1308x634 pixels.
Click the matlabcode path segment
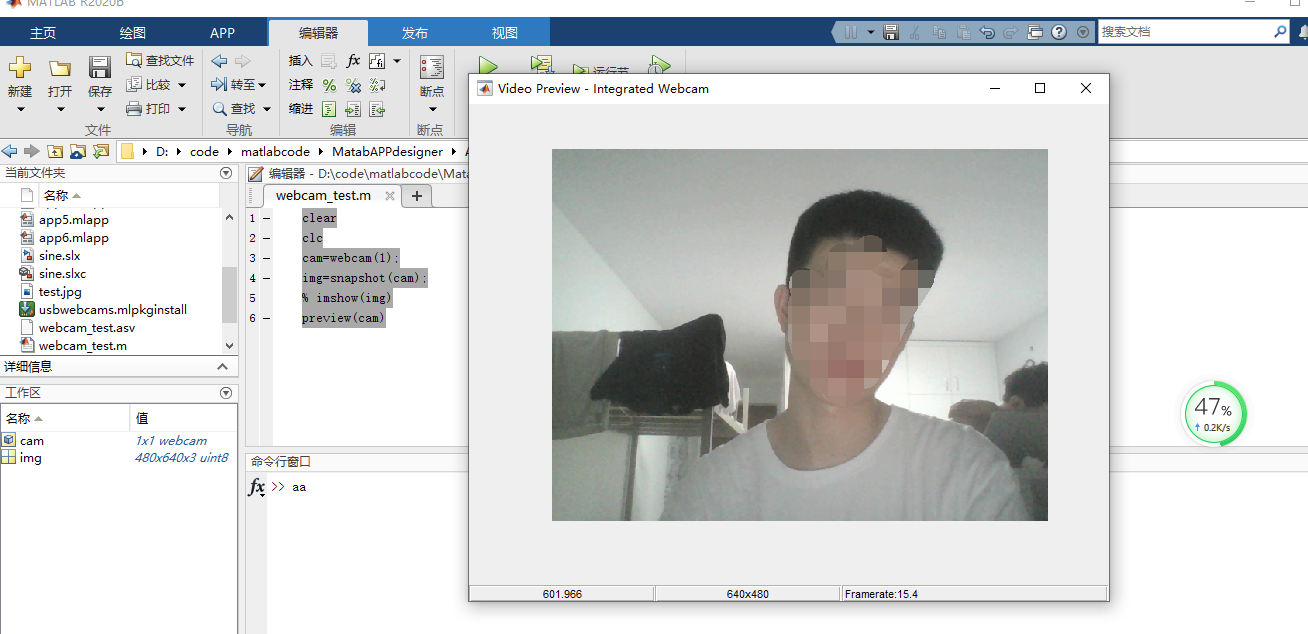[275, 152]
